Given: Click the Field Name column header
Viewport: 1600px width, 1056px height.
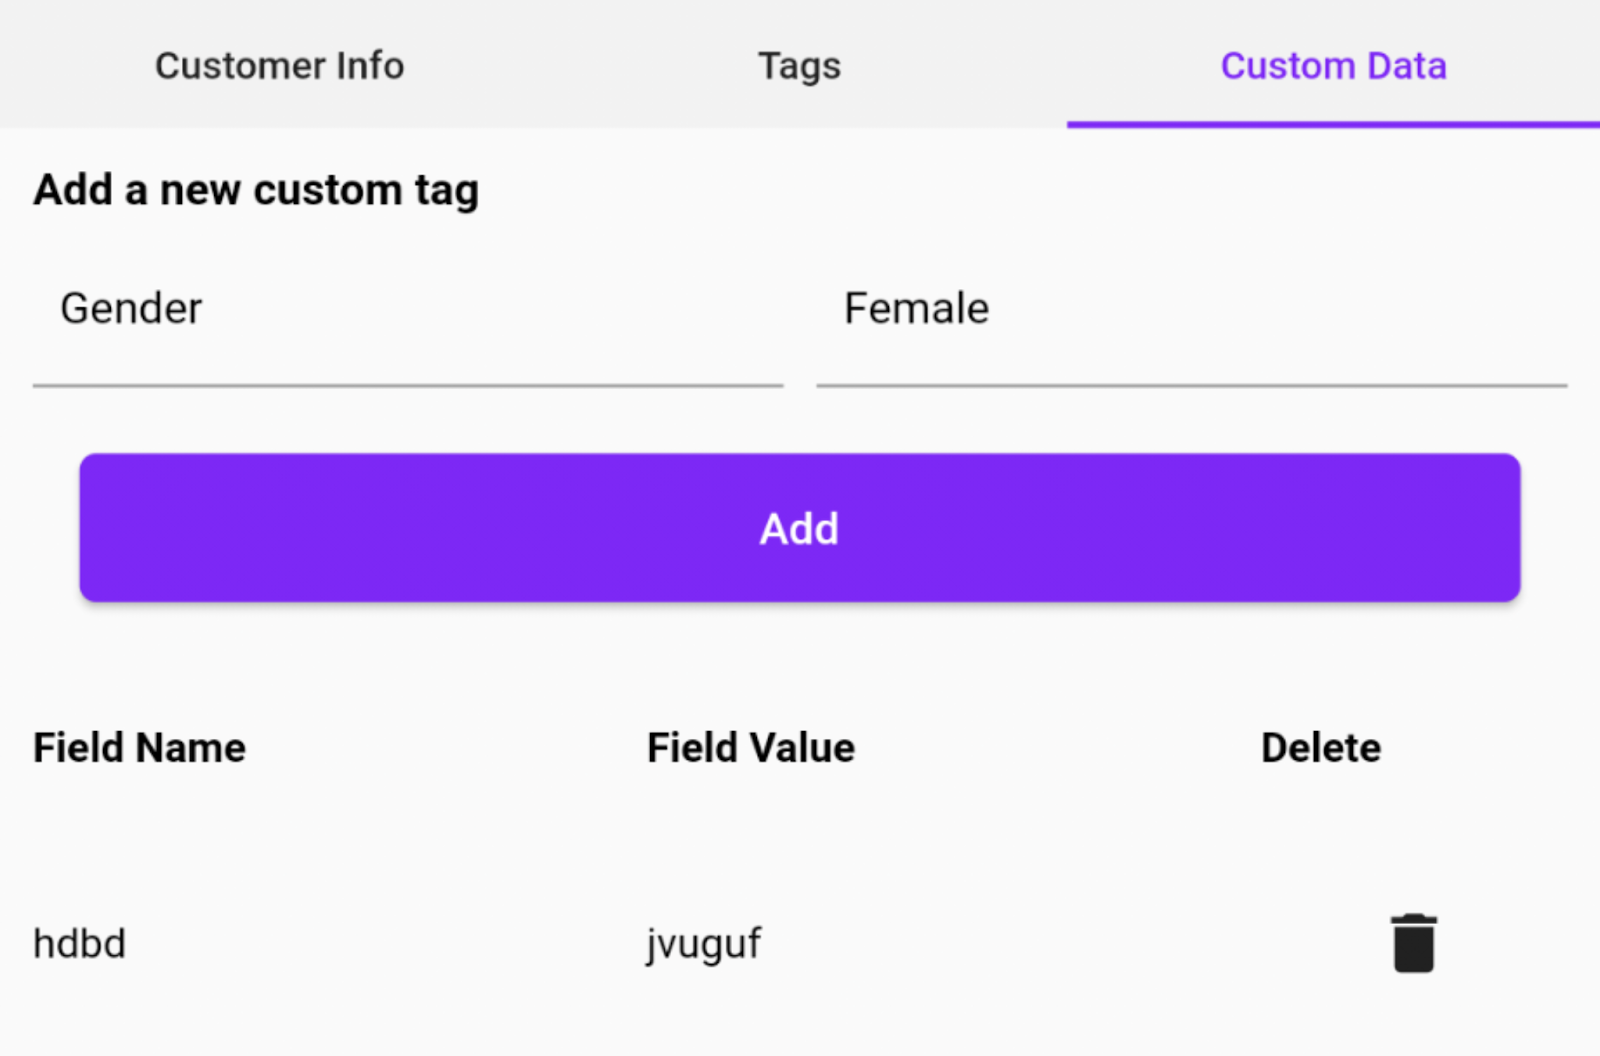Looking at the screenshot, I should (x=139, y=748).
